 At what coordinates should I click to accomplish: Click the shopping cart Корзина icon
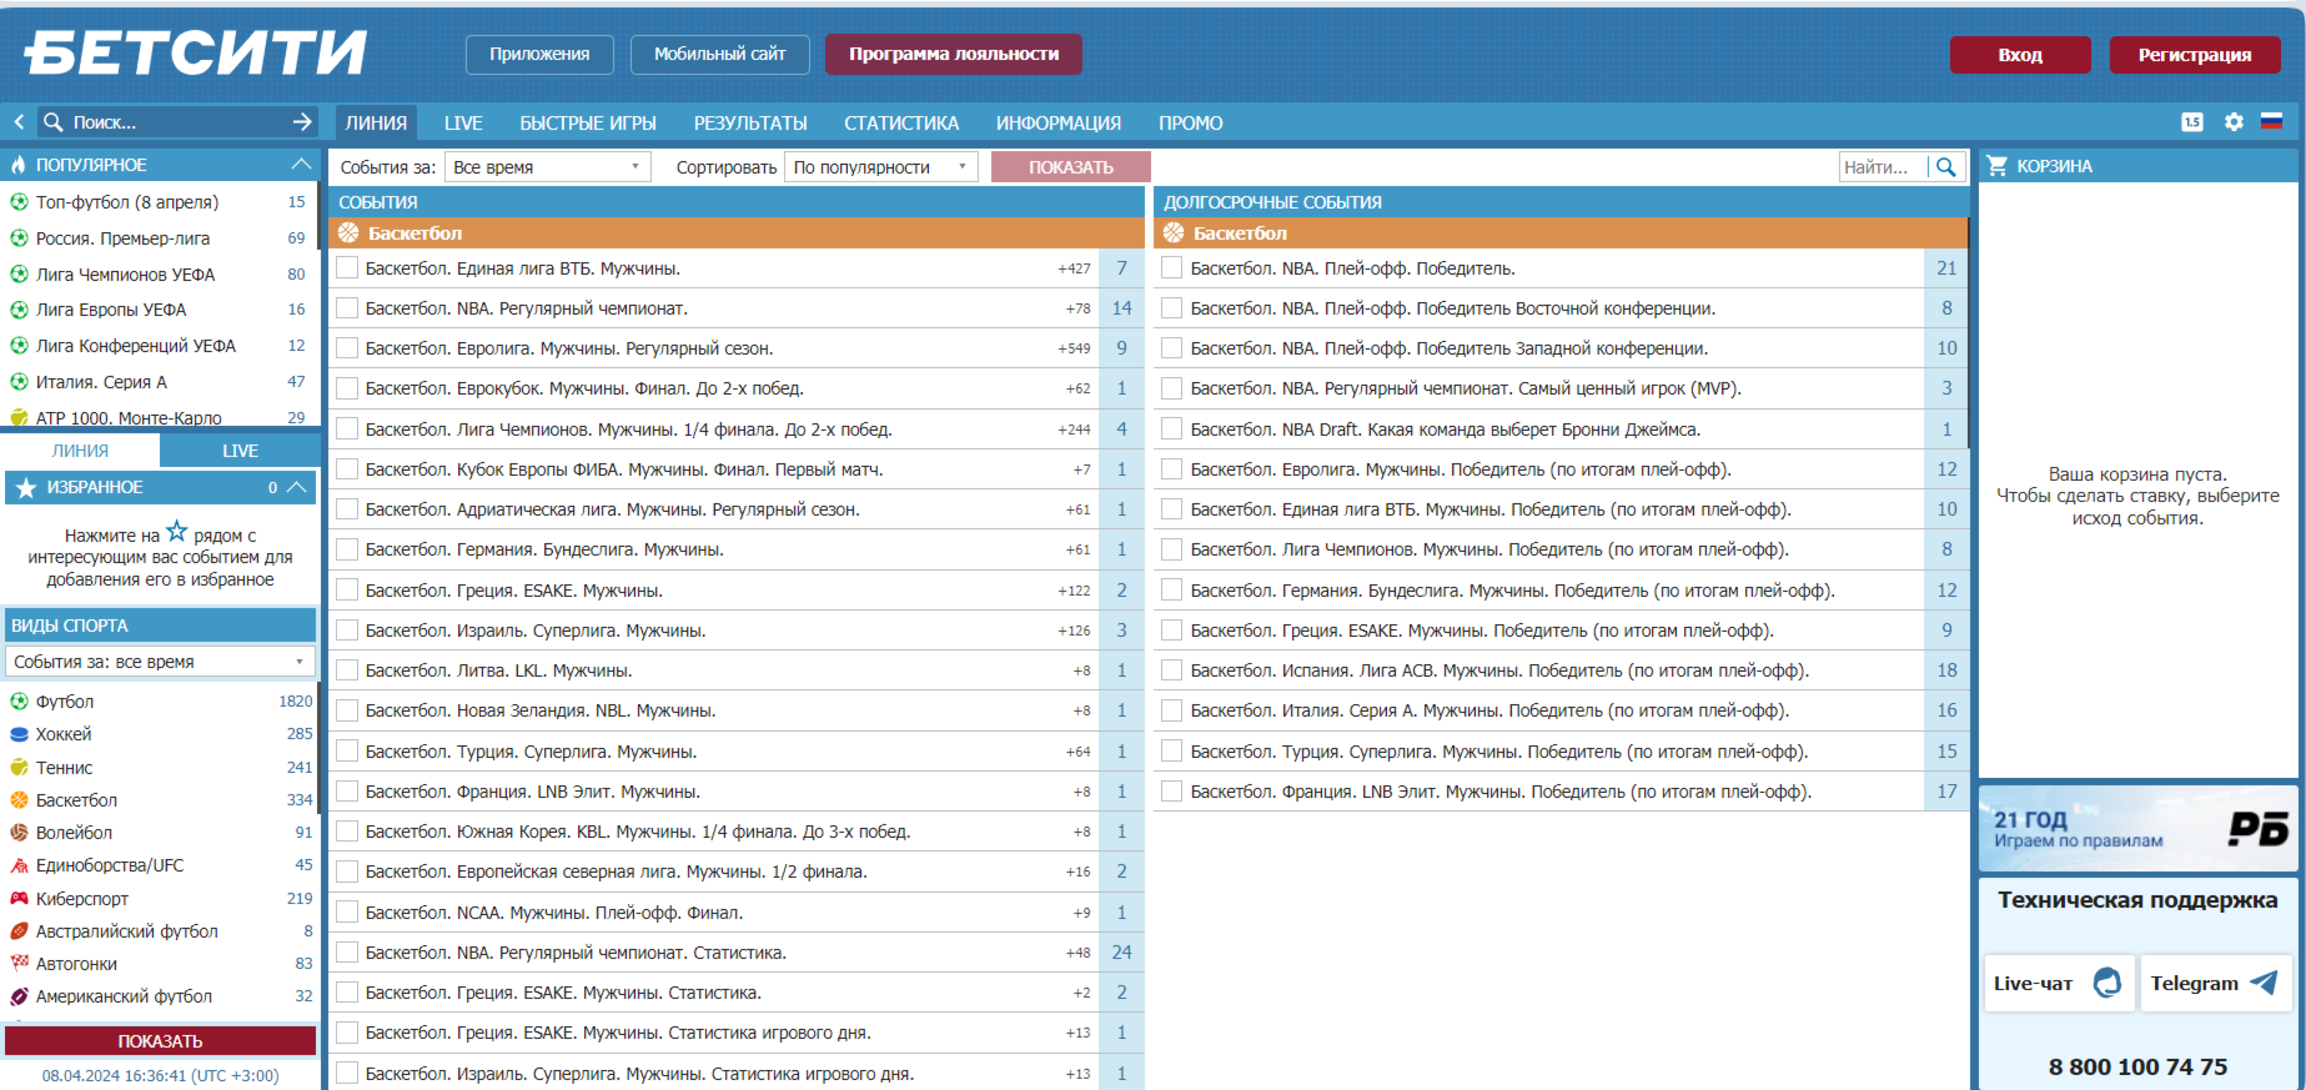point(1997,166)
